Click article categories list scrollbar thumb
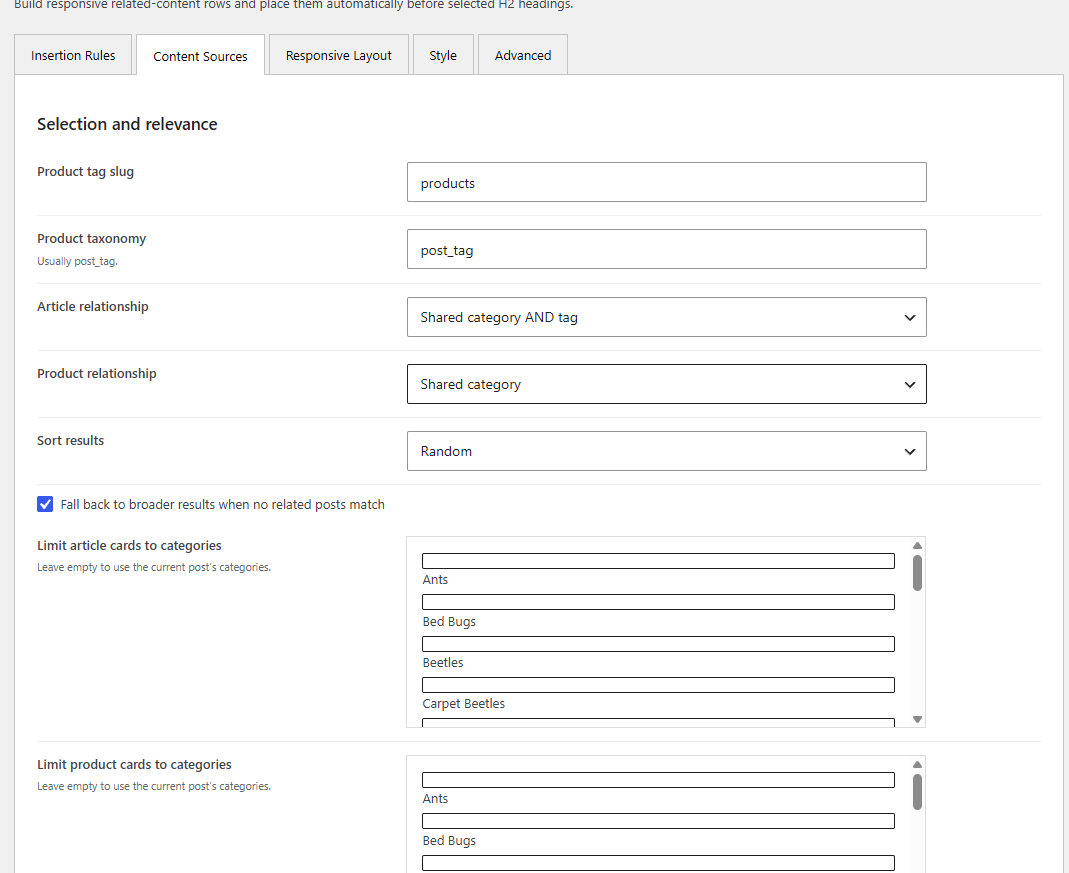 coord(917,573)
